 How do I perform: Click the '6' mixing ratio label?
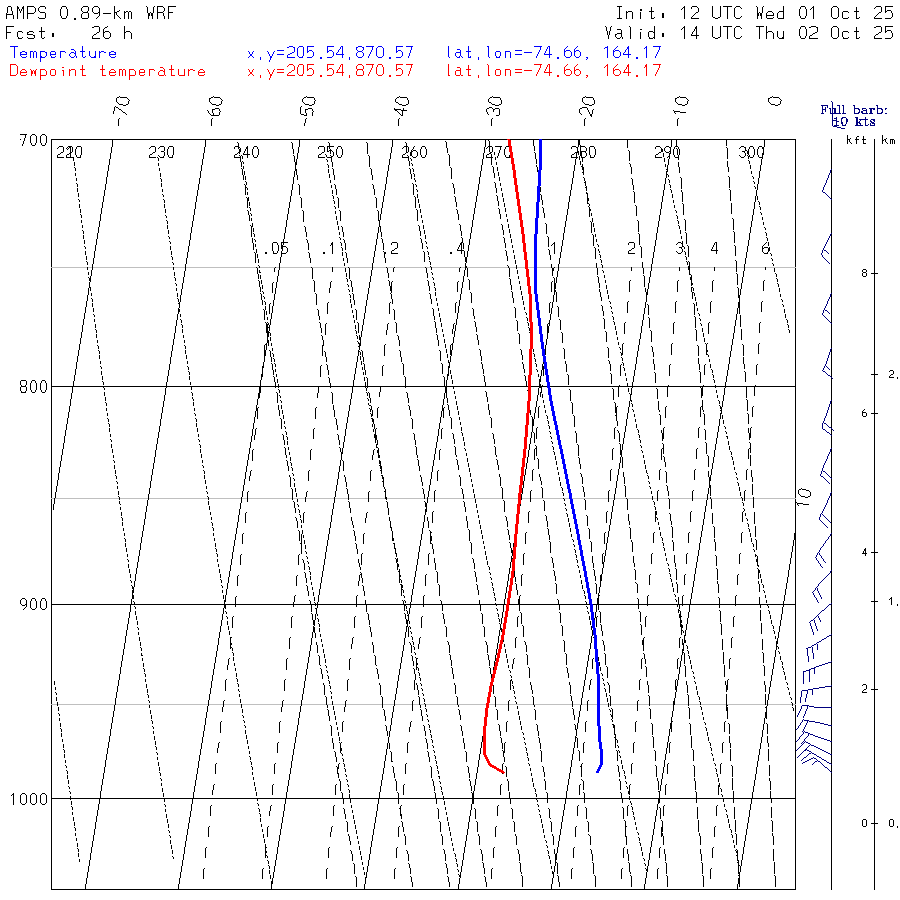click(x=765, y=249)
